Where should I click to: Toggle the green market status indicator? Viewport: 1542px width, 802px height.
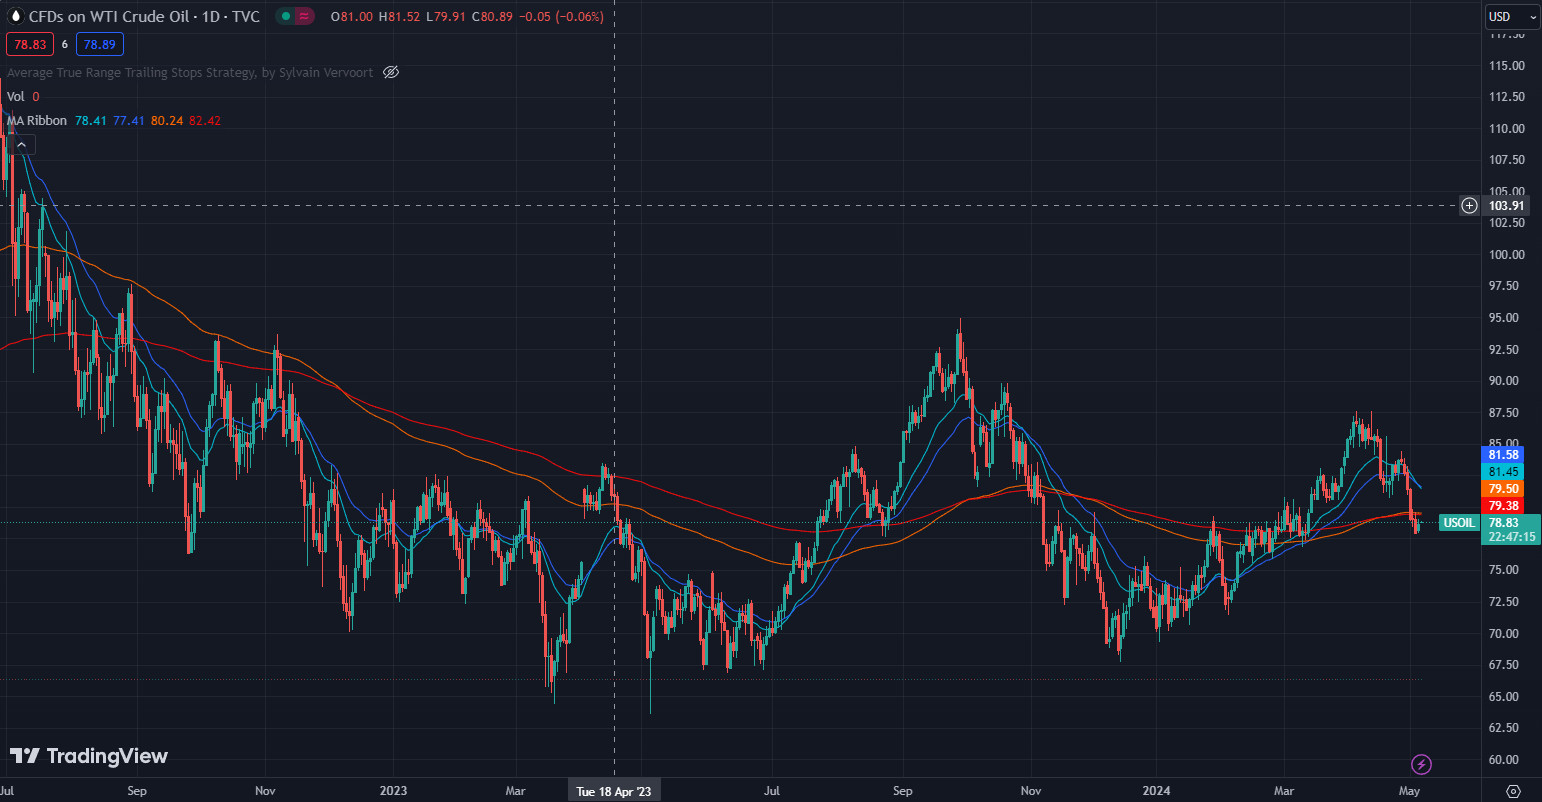285,17
